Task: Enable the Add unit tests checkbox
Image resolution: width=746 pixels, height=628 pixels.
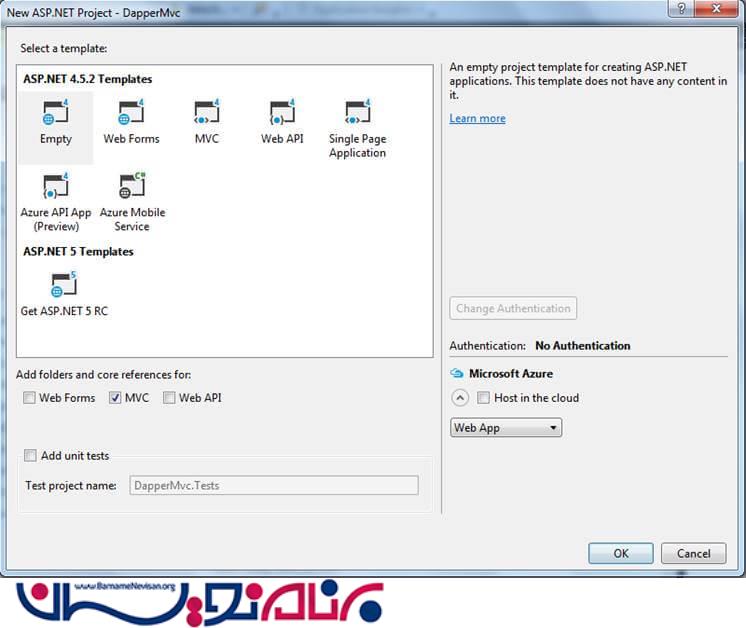Action: click(30, 456)
